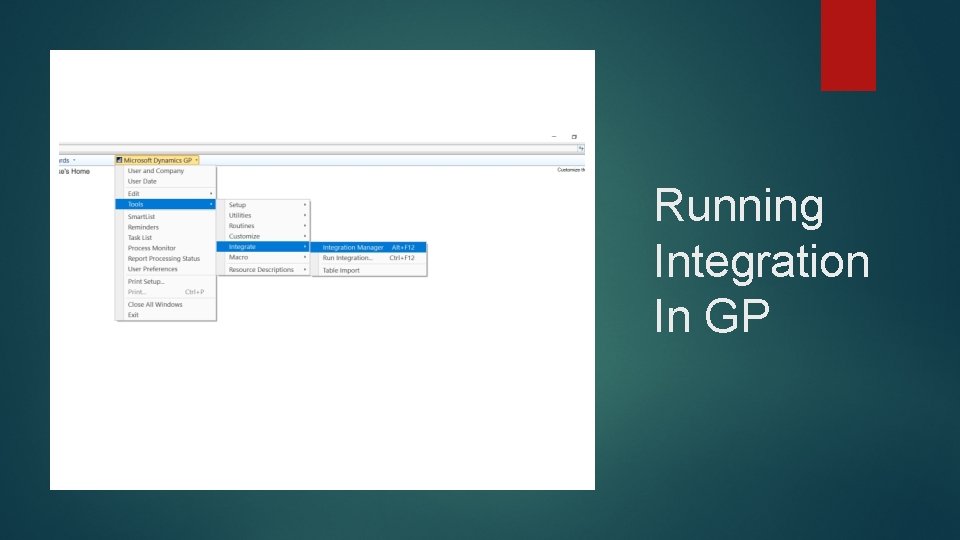Expand the Macro submenu

coord(263,257)
